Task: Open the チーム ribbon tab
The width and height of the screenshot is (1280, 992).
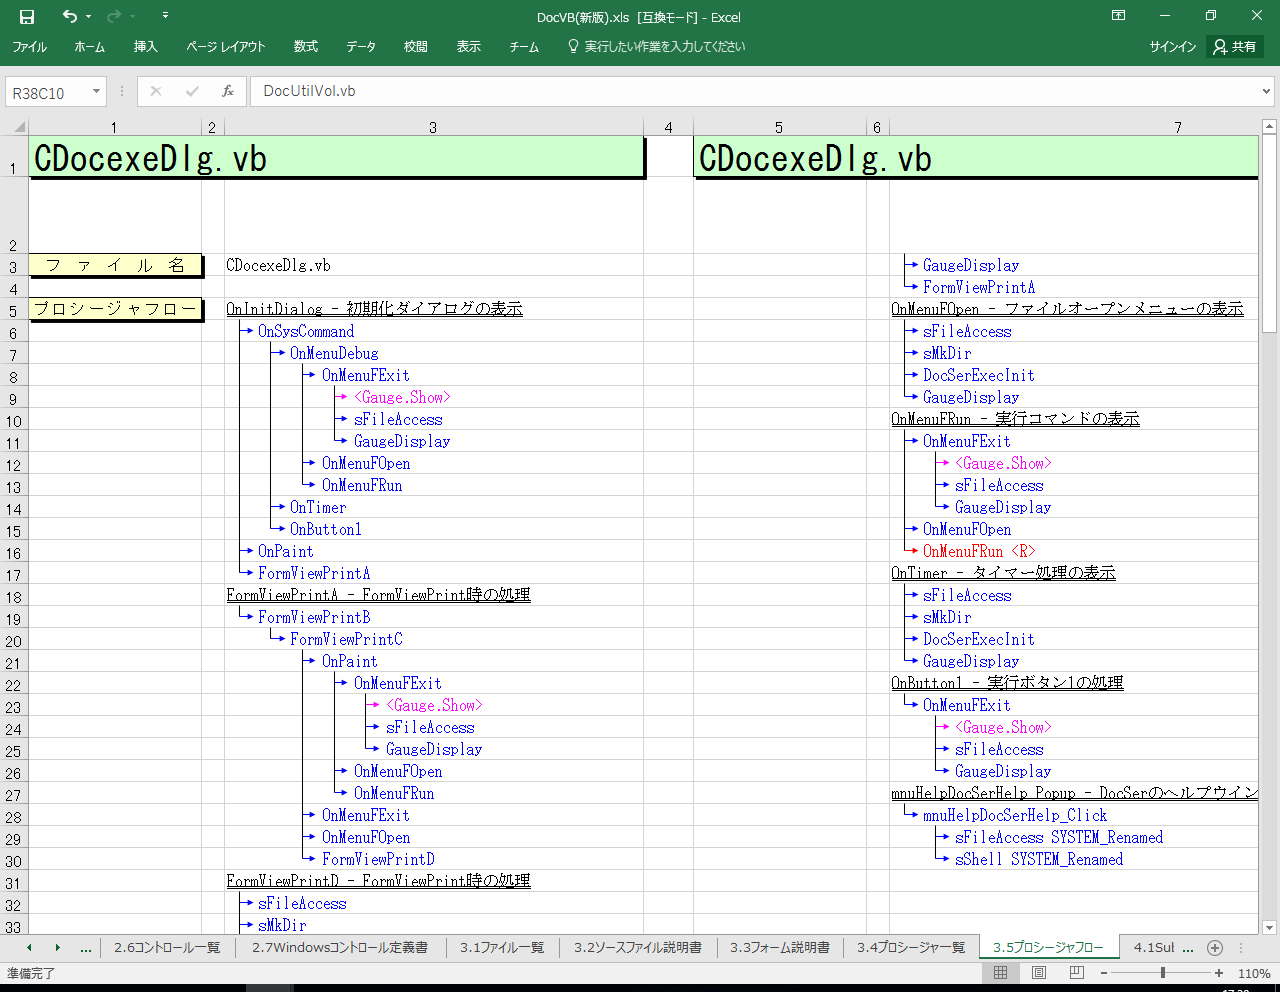Action: 524,47
